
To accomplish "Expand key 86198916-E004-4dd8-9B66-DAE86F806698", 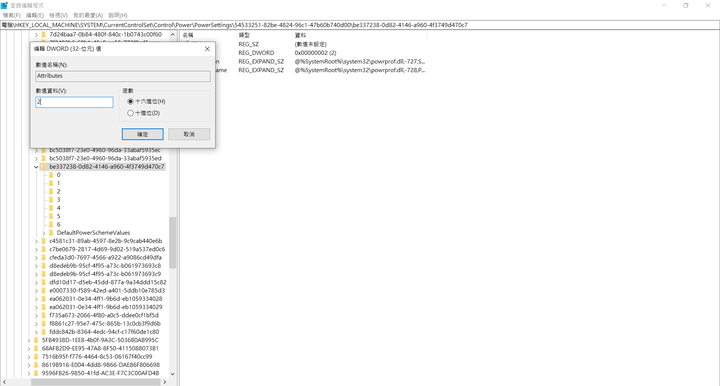I will pos(29,365).
